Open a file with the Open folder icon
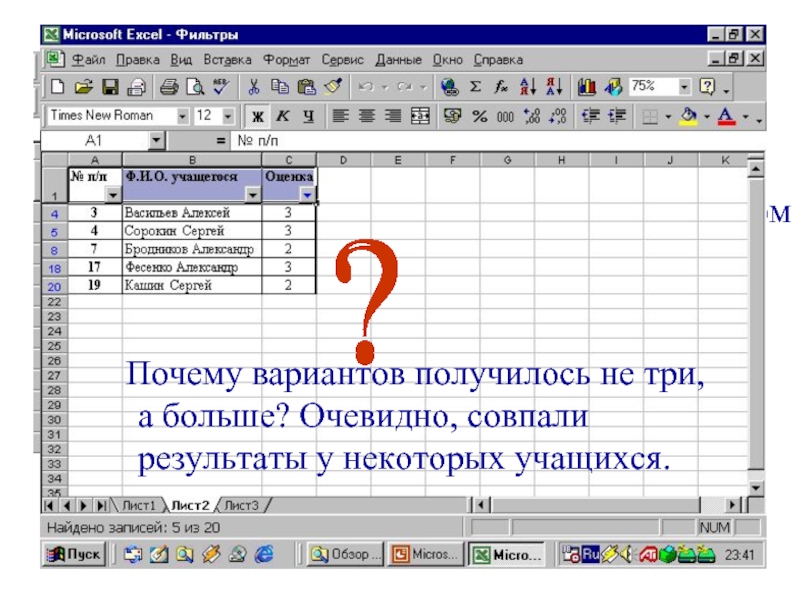This screenshot has width=800, height=600. click(84, 87)
